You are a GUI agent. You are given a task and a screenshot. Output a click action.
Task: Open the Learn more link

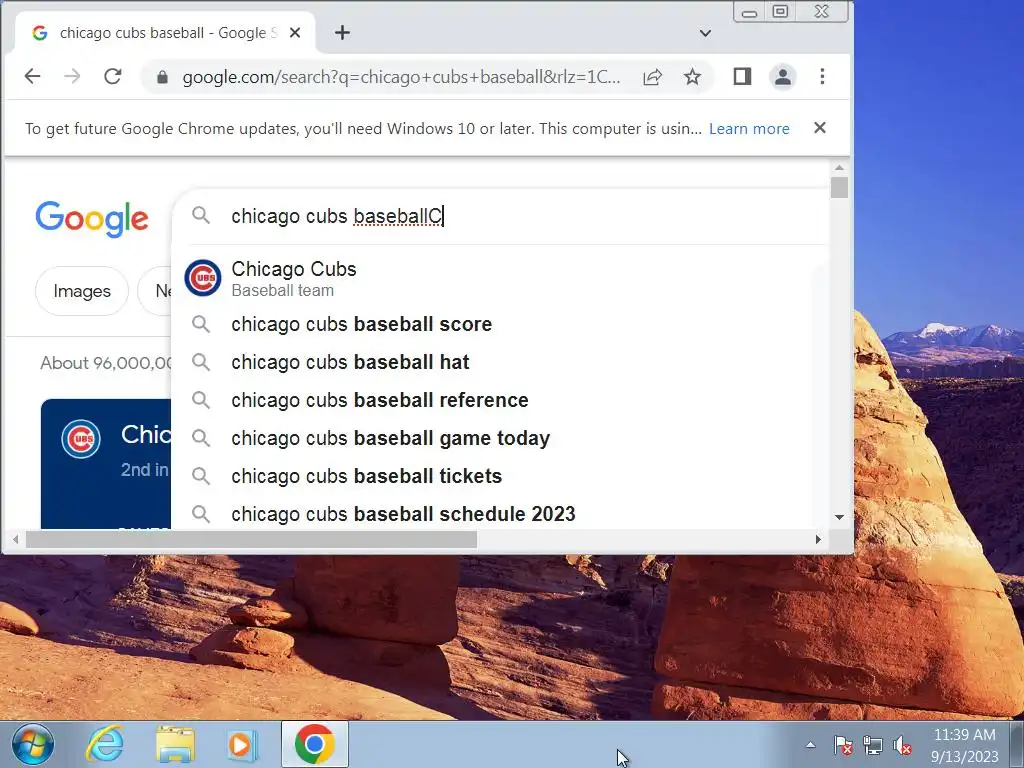point(749,129)
